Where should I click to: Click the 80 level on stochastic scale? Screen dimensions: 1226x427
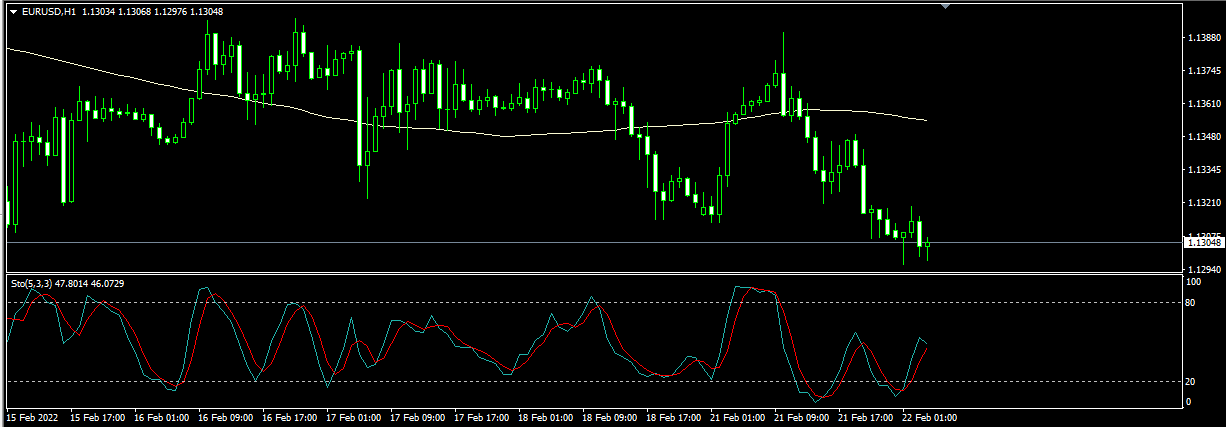1191,302
